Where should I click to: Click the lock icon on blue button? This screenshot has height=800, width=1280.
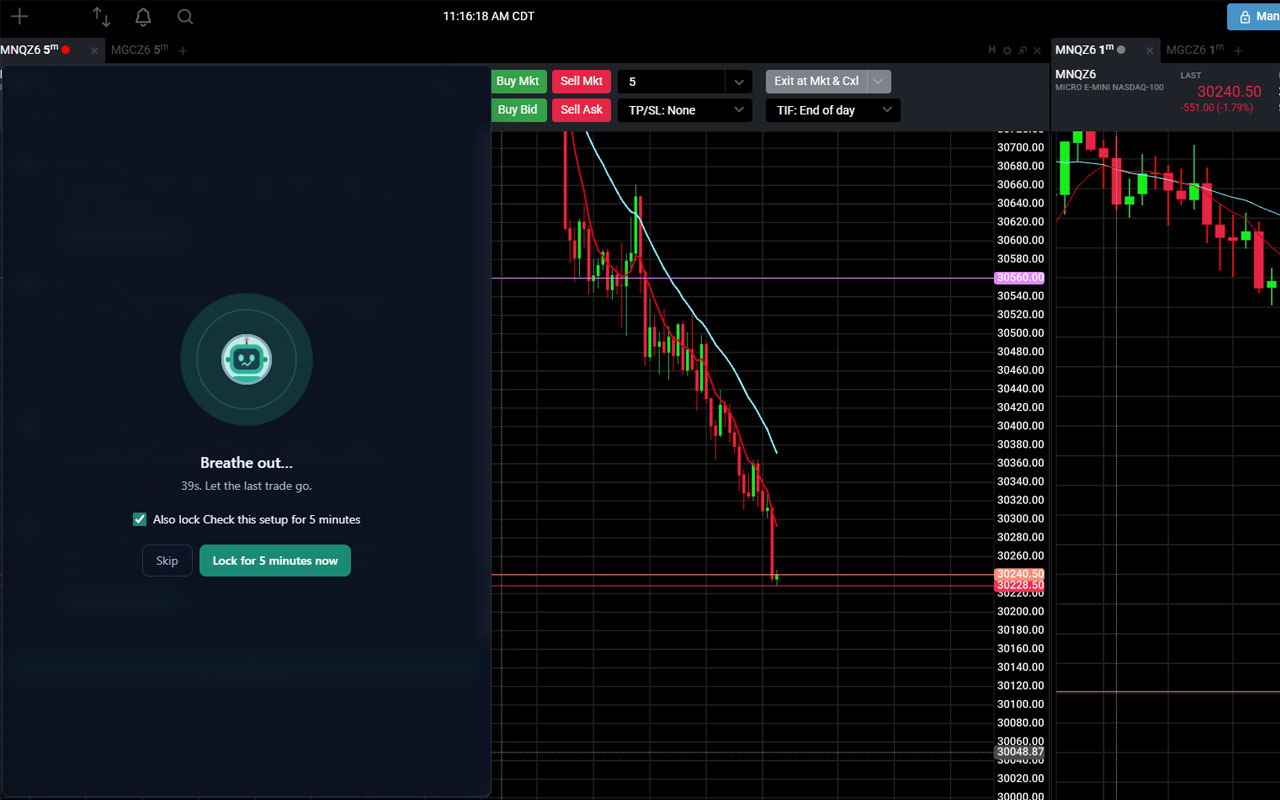pyautogui.click(x=1245, y=17)
